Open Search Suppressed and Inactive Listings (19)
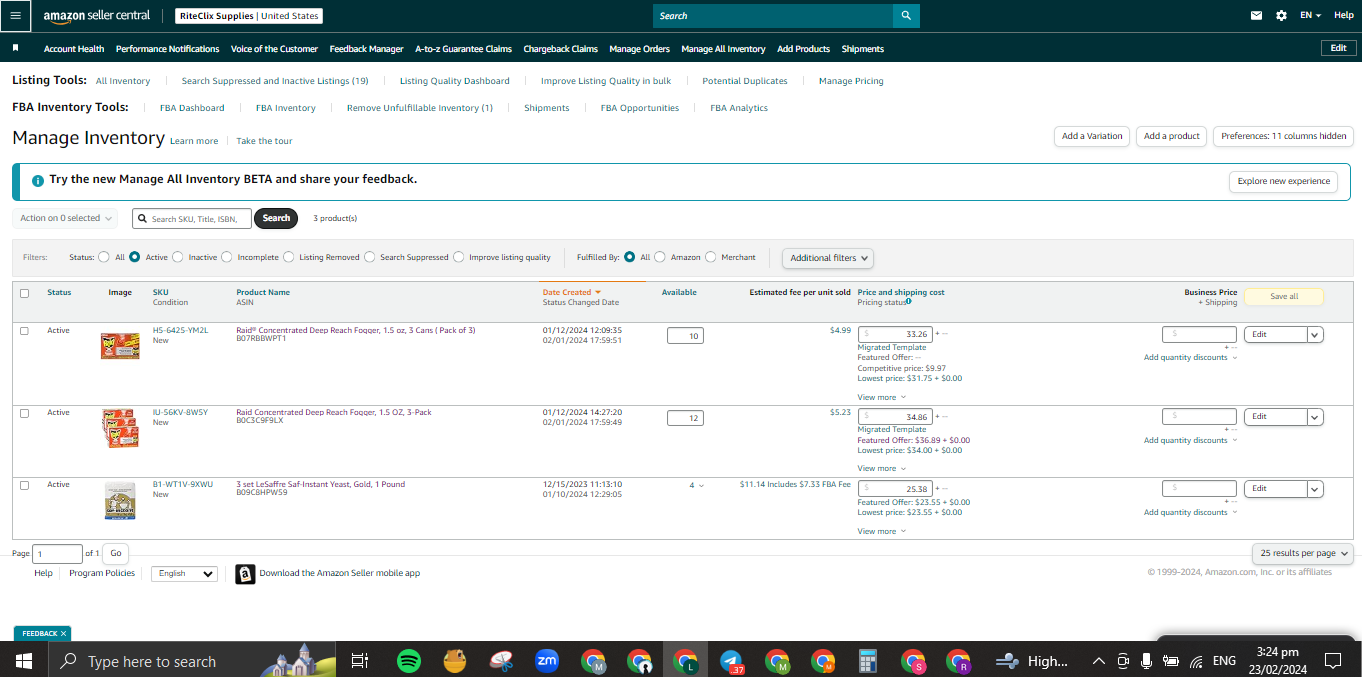Image resolution: width=1362 pixels, height=677 pixels. (275, 81)
